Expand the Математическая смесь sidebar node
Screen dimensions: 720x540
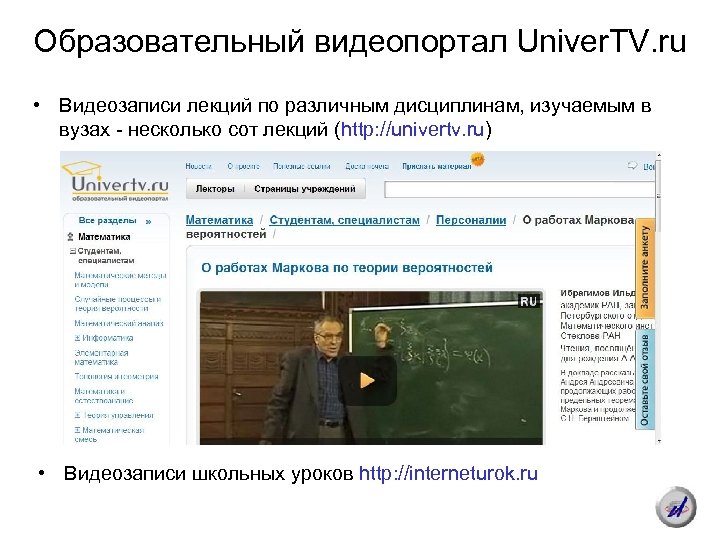[78, 430]
